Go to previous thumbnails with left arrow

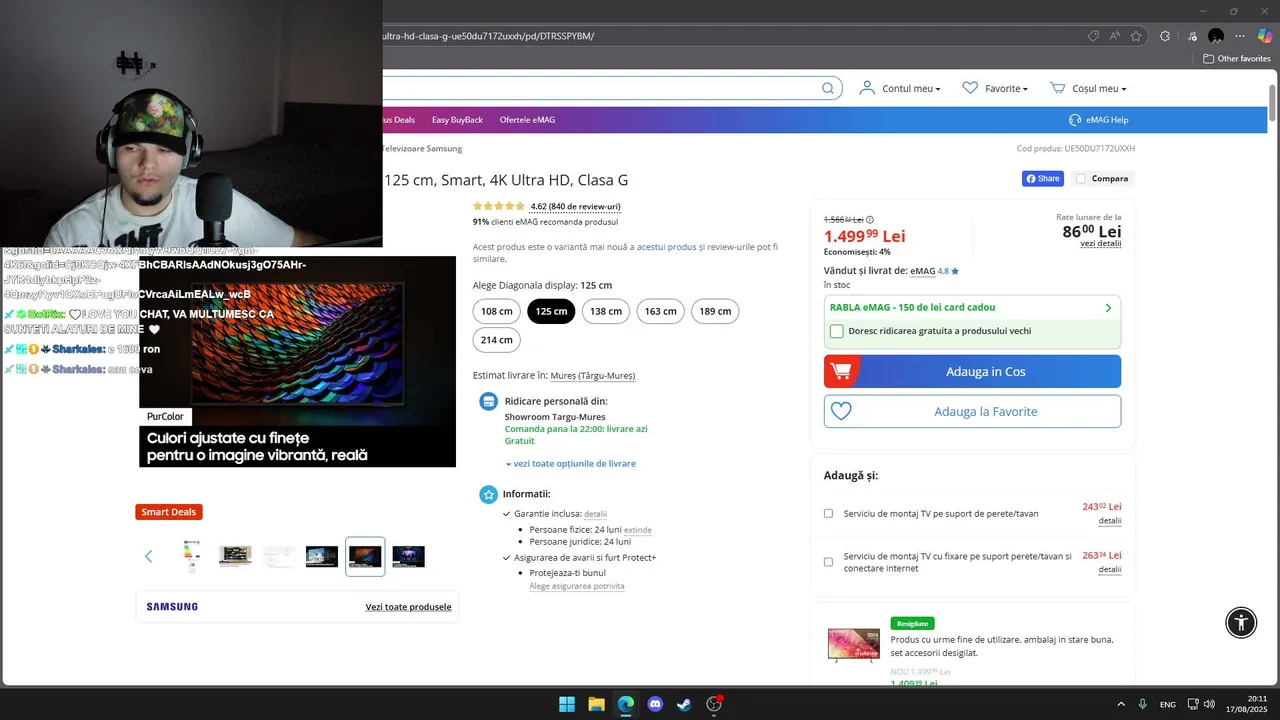148,556
